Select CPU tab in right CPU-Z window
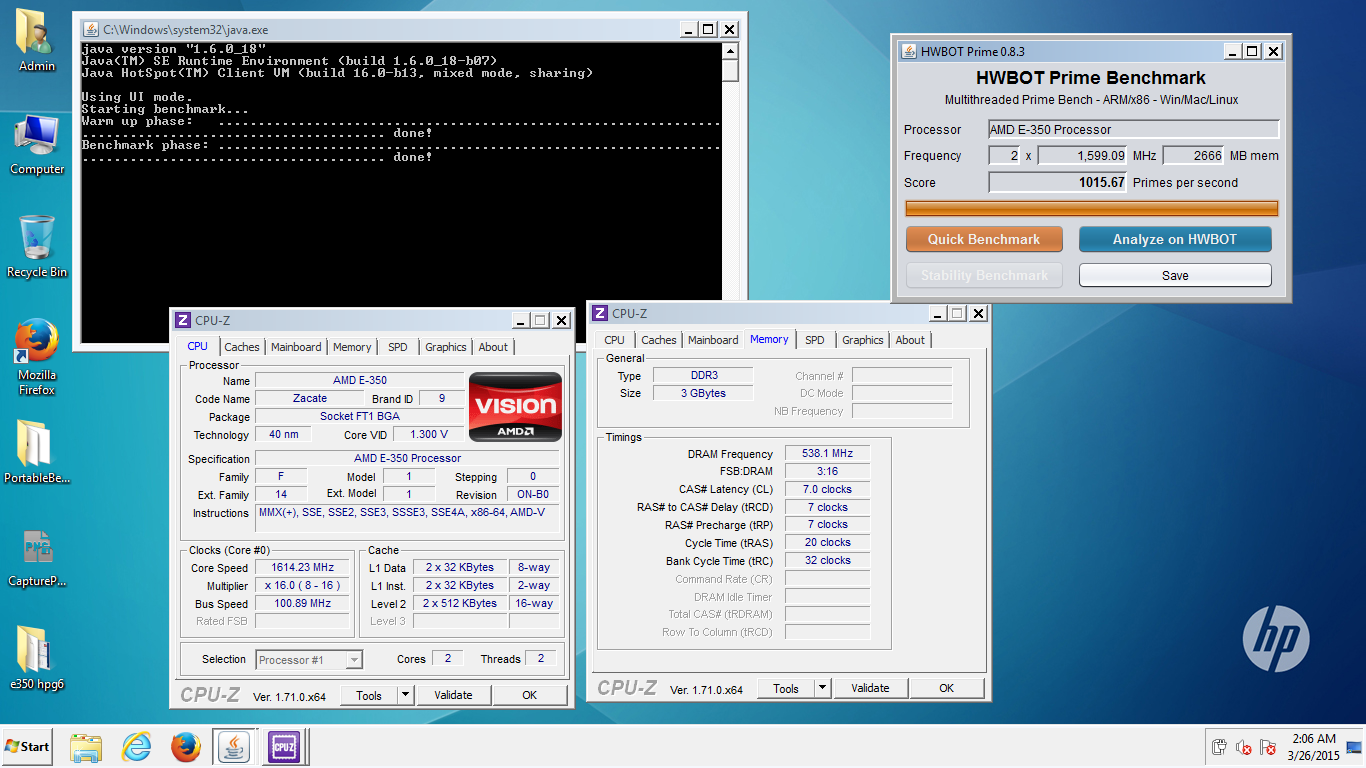Viewport: 1366px width, 768px height. point(615,340)
